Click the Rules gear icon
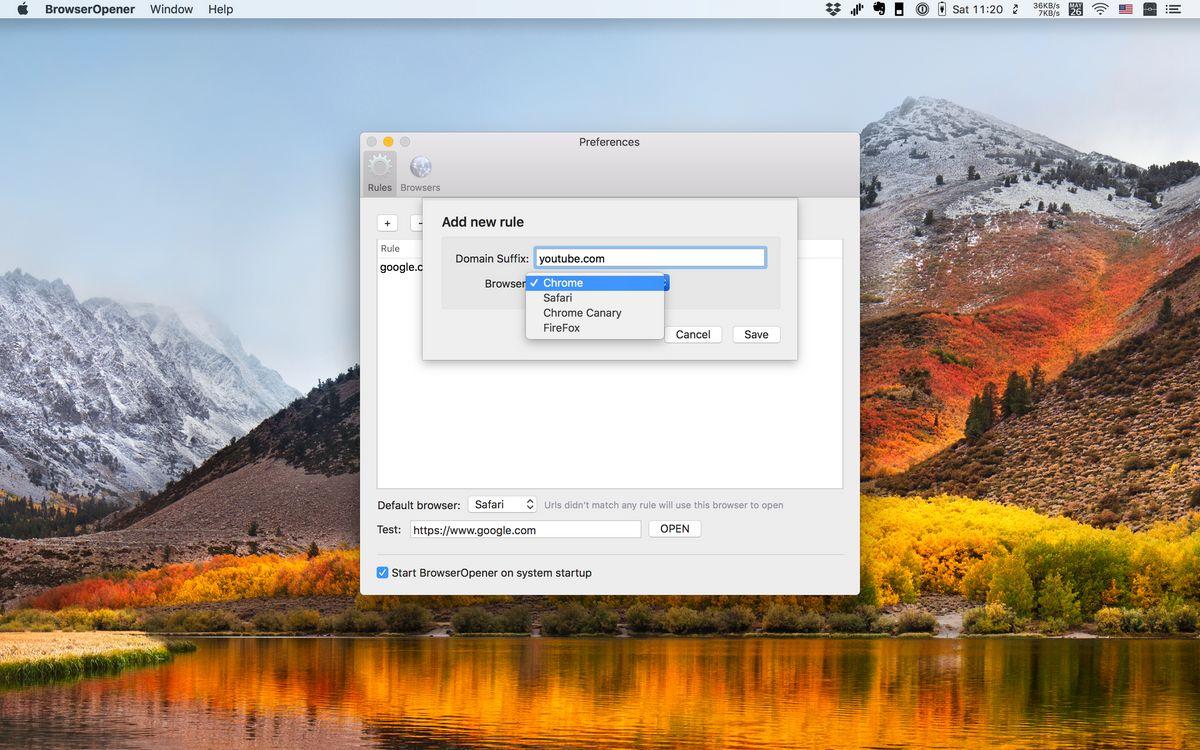Image resolution: width=1200 pixels, height=750 pixels. tap(380, 168)
